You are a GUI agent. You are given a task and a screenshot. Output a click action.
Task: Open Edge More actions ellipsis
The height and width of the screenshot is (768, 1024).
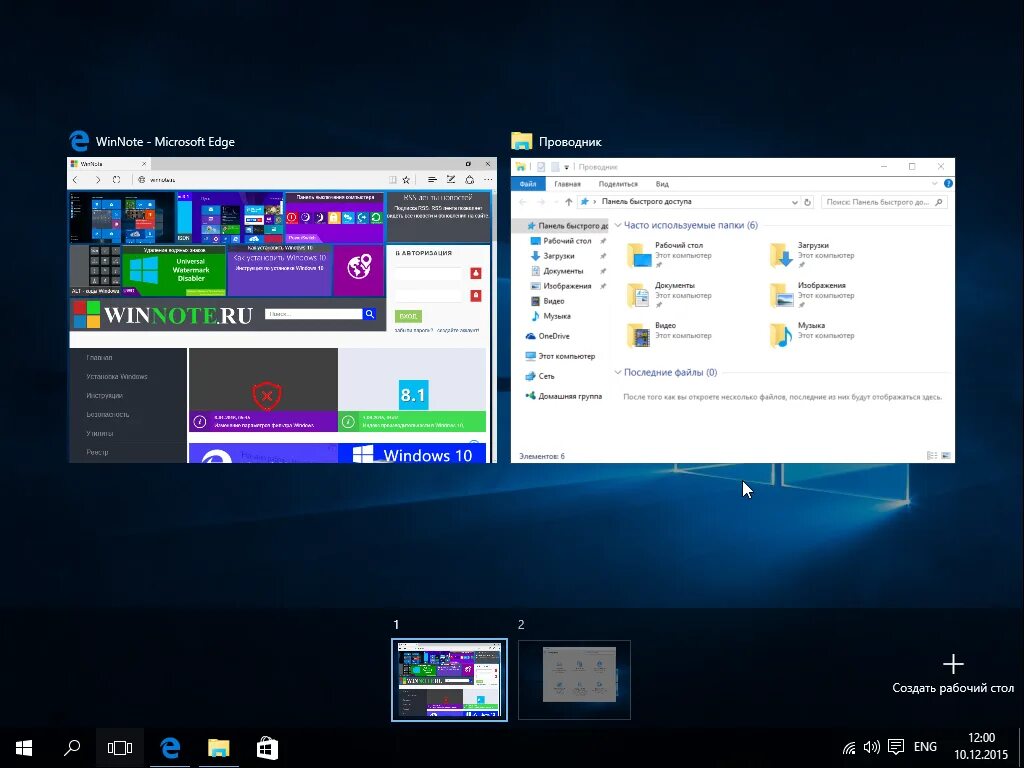point(488,180)
